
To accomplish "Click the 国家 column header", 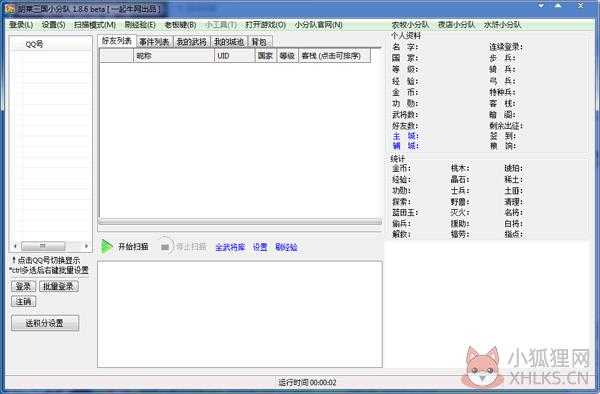I will click(x=266, y=56).
